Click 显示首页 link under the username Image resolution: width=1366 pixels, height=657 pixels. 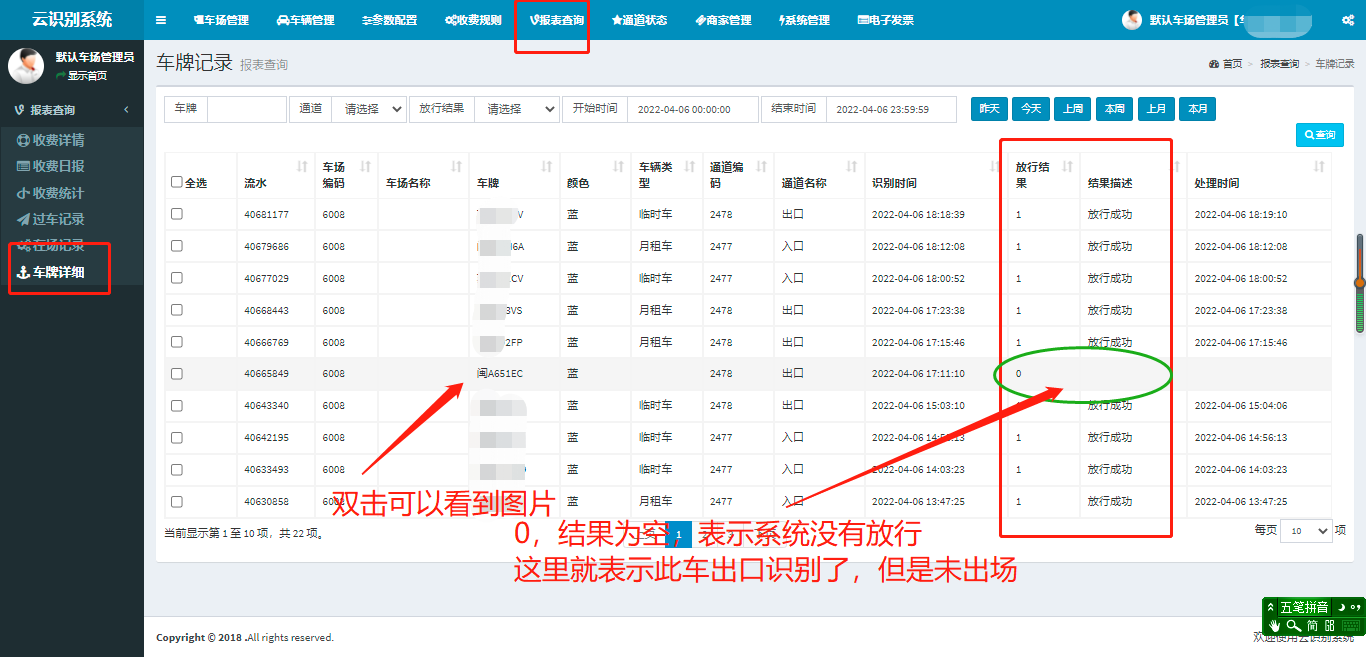(82, 76)
